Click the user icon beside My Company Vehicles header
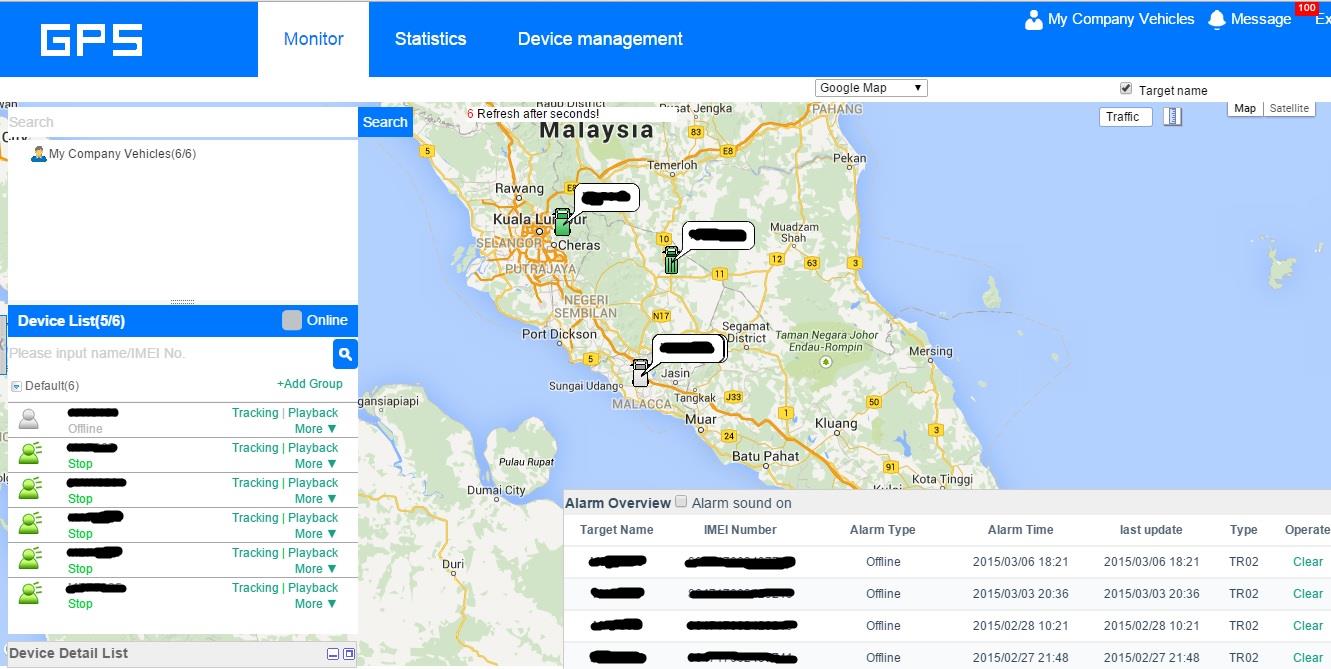 point(1034,19)
